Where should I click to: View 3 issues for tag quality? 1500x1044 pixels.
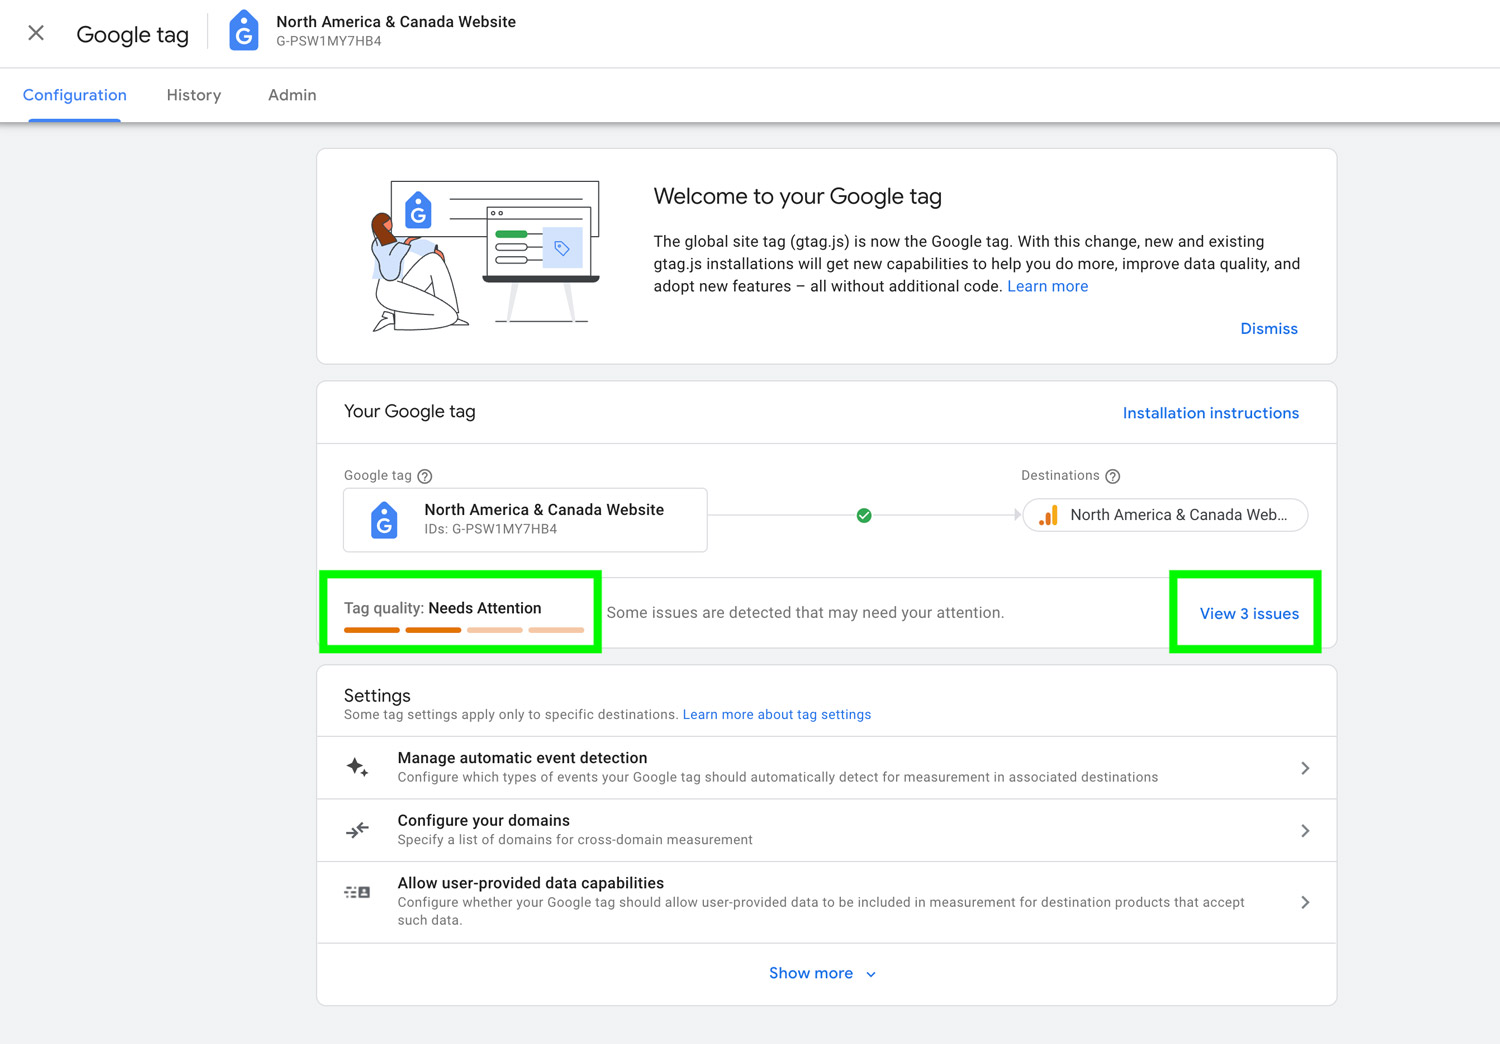tap(1249, 614)
